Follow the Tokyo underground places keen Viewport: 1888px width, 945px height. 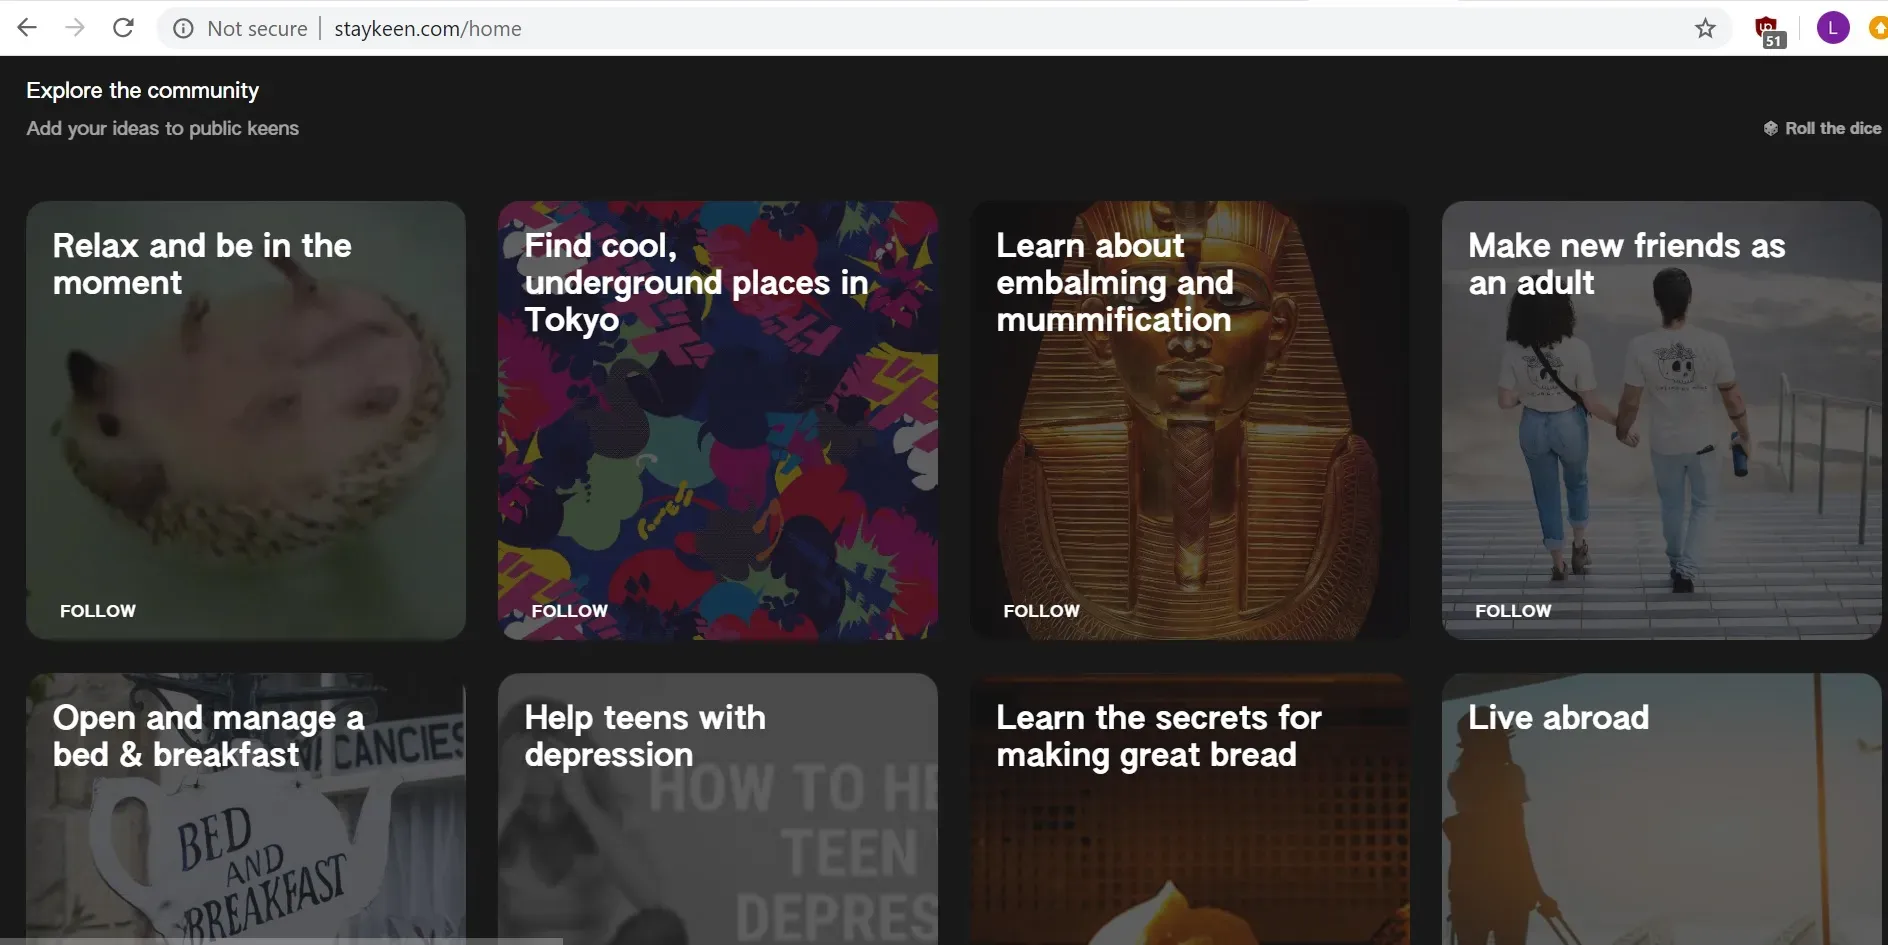[x=569, y=611]
